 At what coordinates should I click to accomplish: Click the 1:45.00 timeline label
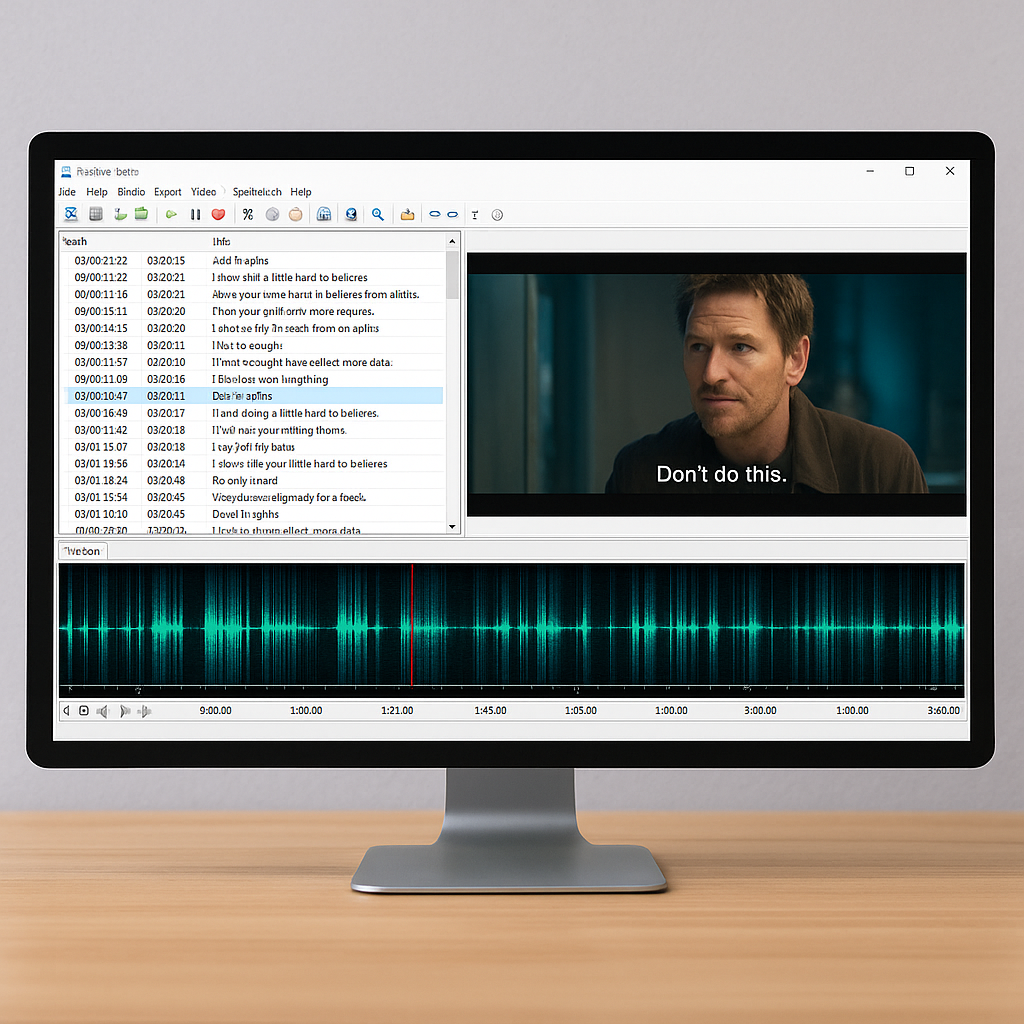[490, 711]
